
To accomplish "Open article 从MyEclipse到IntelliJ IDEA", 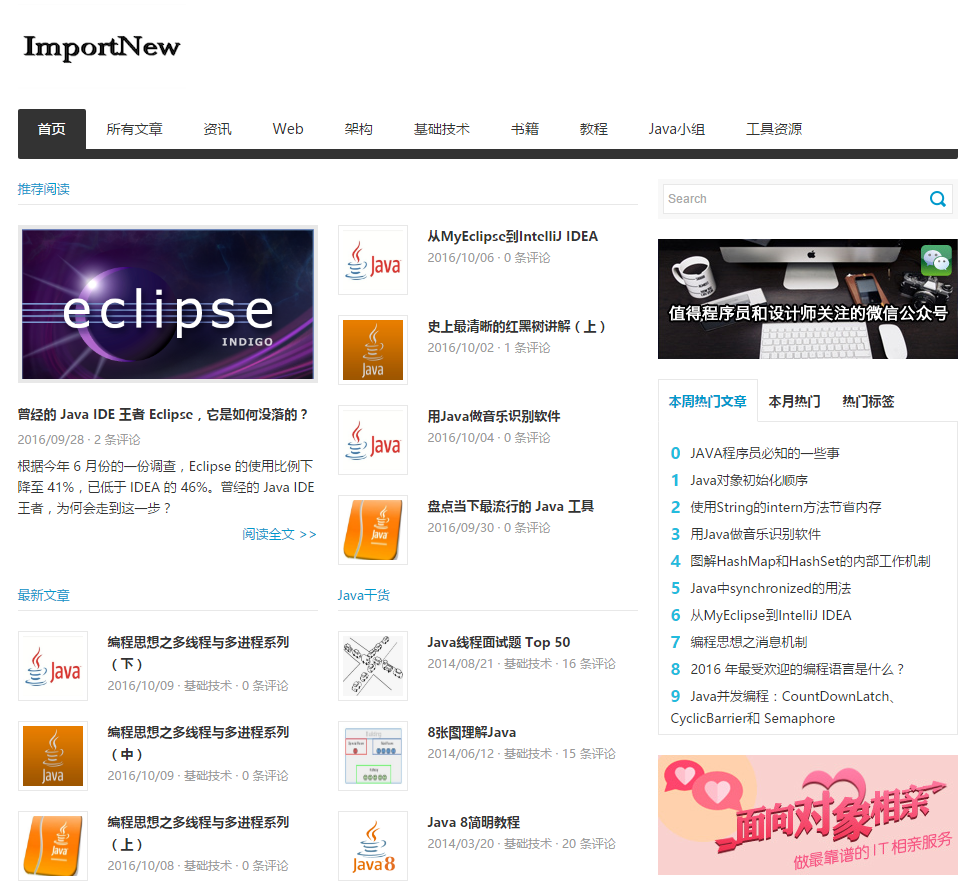I will click(513, 237).
